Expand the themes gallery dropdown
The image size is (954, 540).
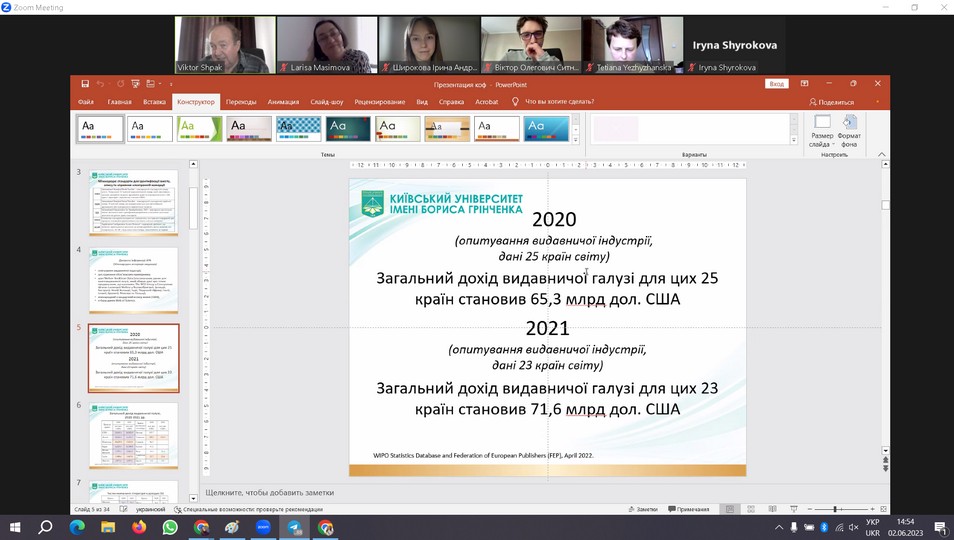[x=575, y=141]
